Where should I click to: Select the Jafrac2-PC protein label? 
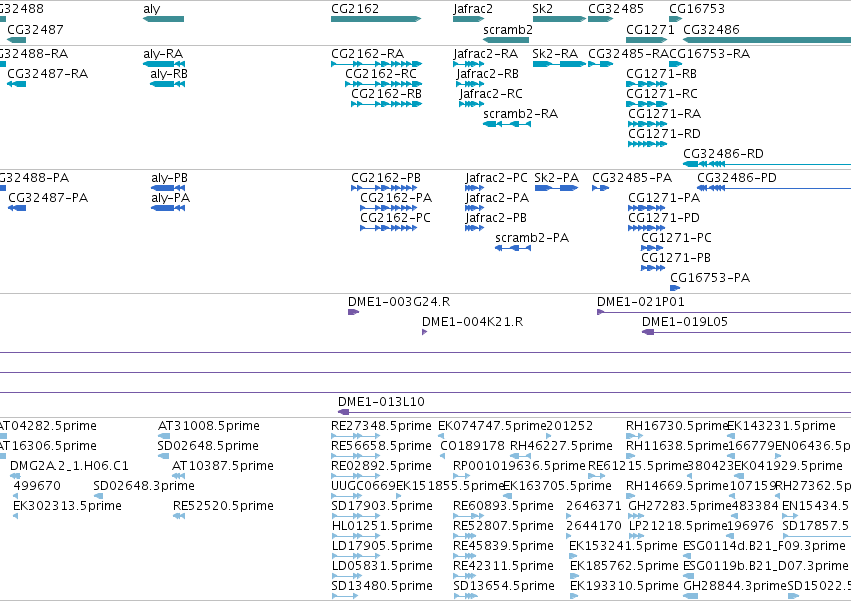click(496, 178)
